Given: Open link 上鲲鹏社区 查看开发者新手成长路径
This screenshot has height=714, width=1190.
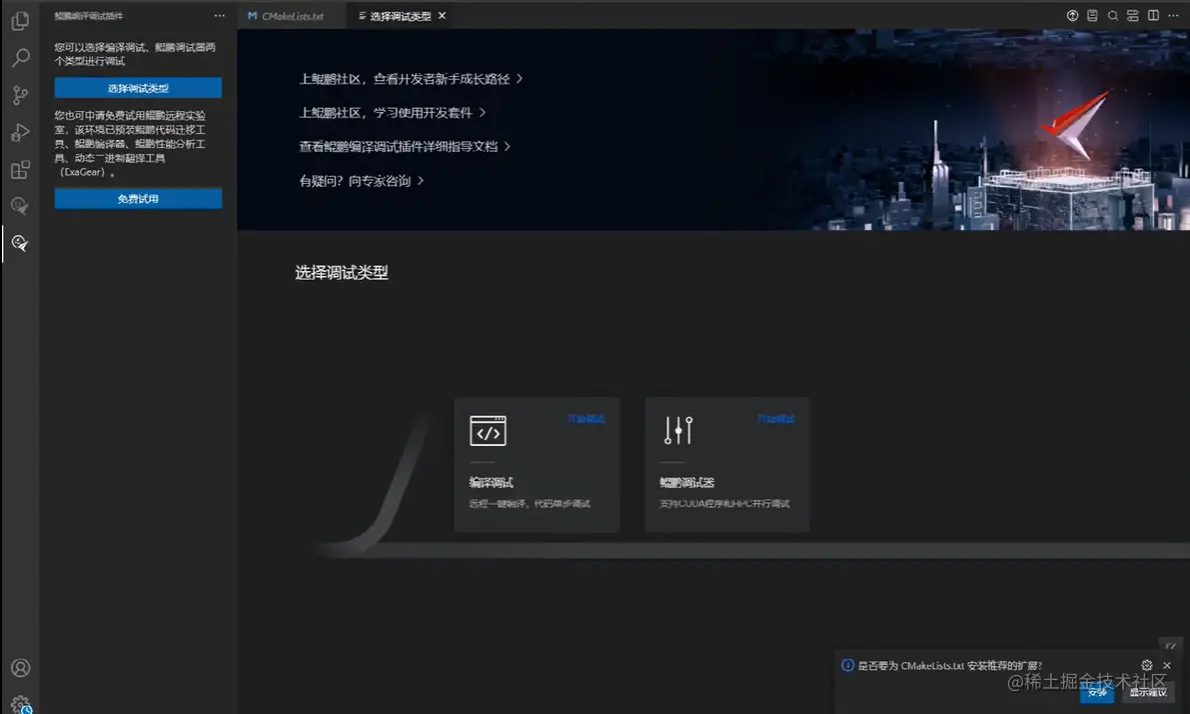Looking at the screenshot, I should [x=411, y=79].
